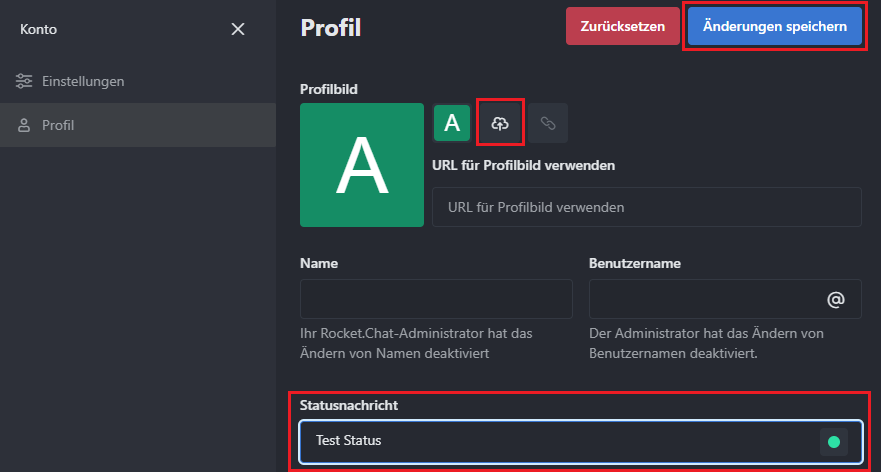Click the Benutzername input field
The image size is (881, 472).
pos(725,299)
